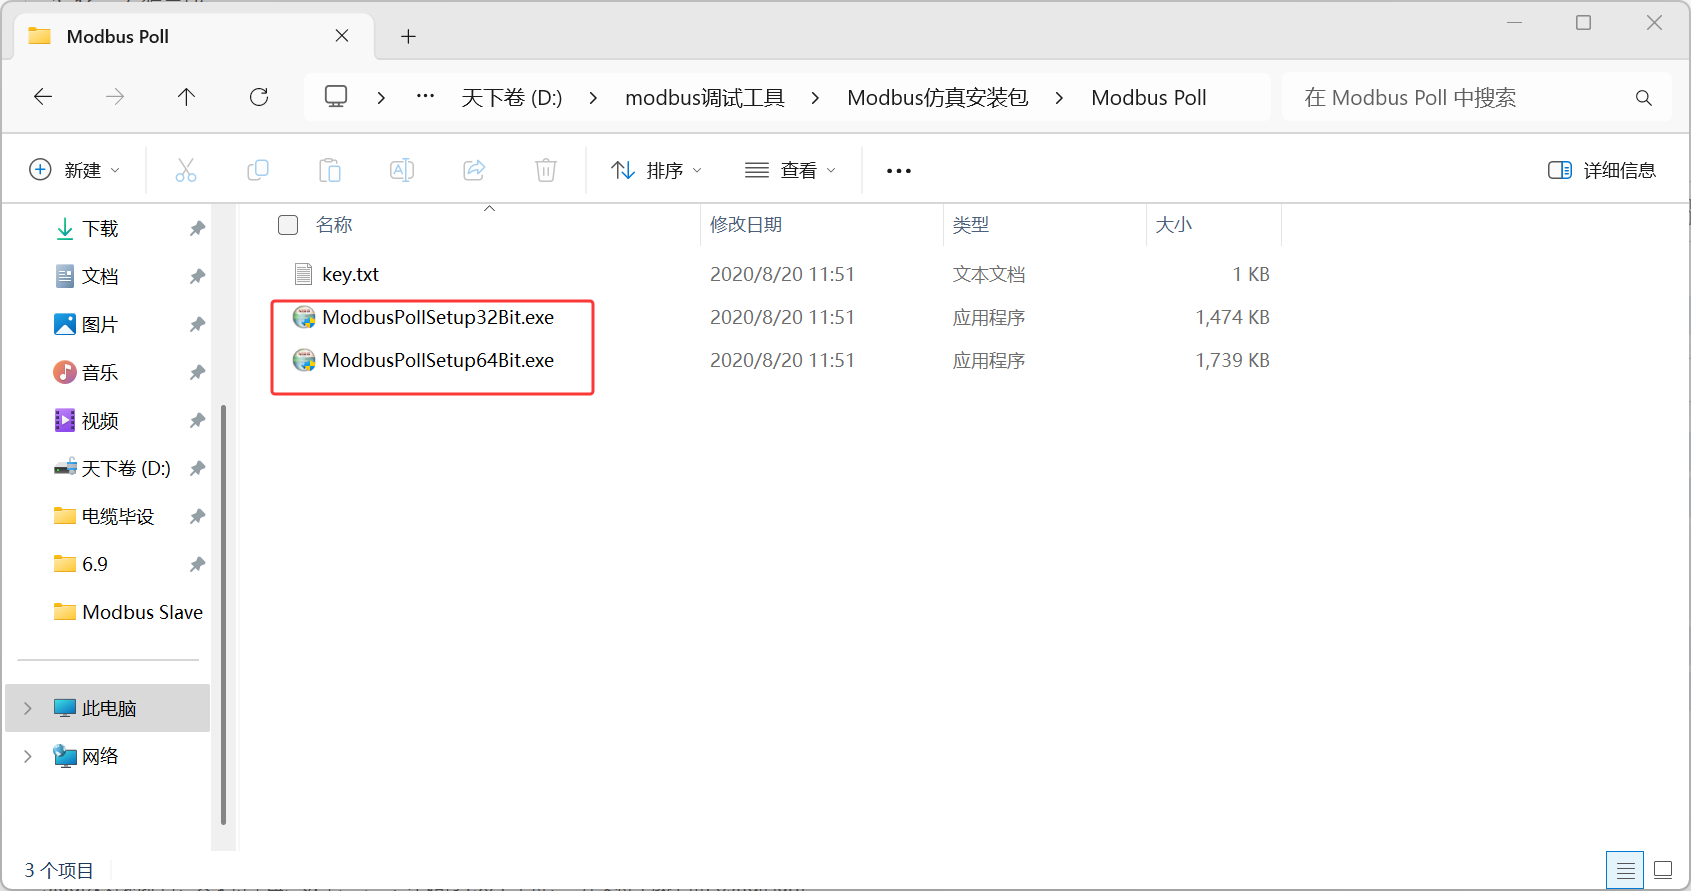The image size is (1691, 891).
Task: Open 音乐 in the sidebar
Action: [x=100, y=372]
